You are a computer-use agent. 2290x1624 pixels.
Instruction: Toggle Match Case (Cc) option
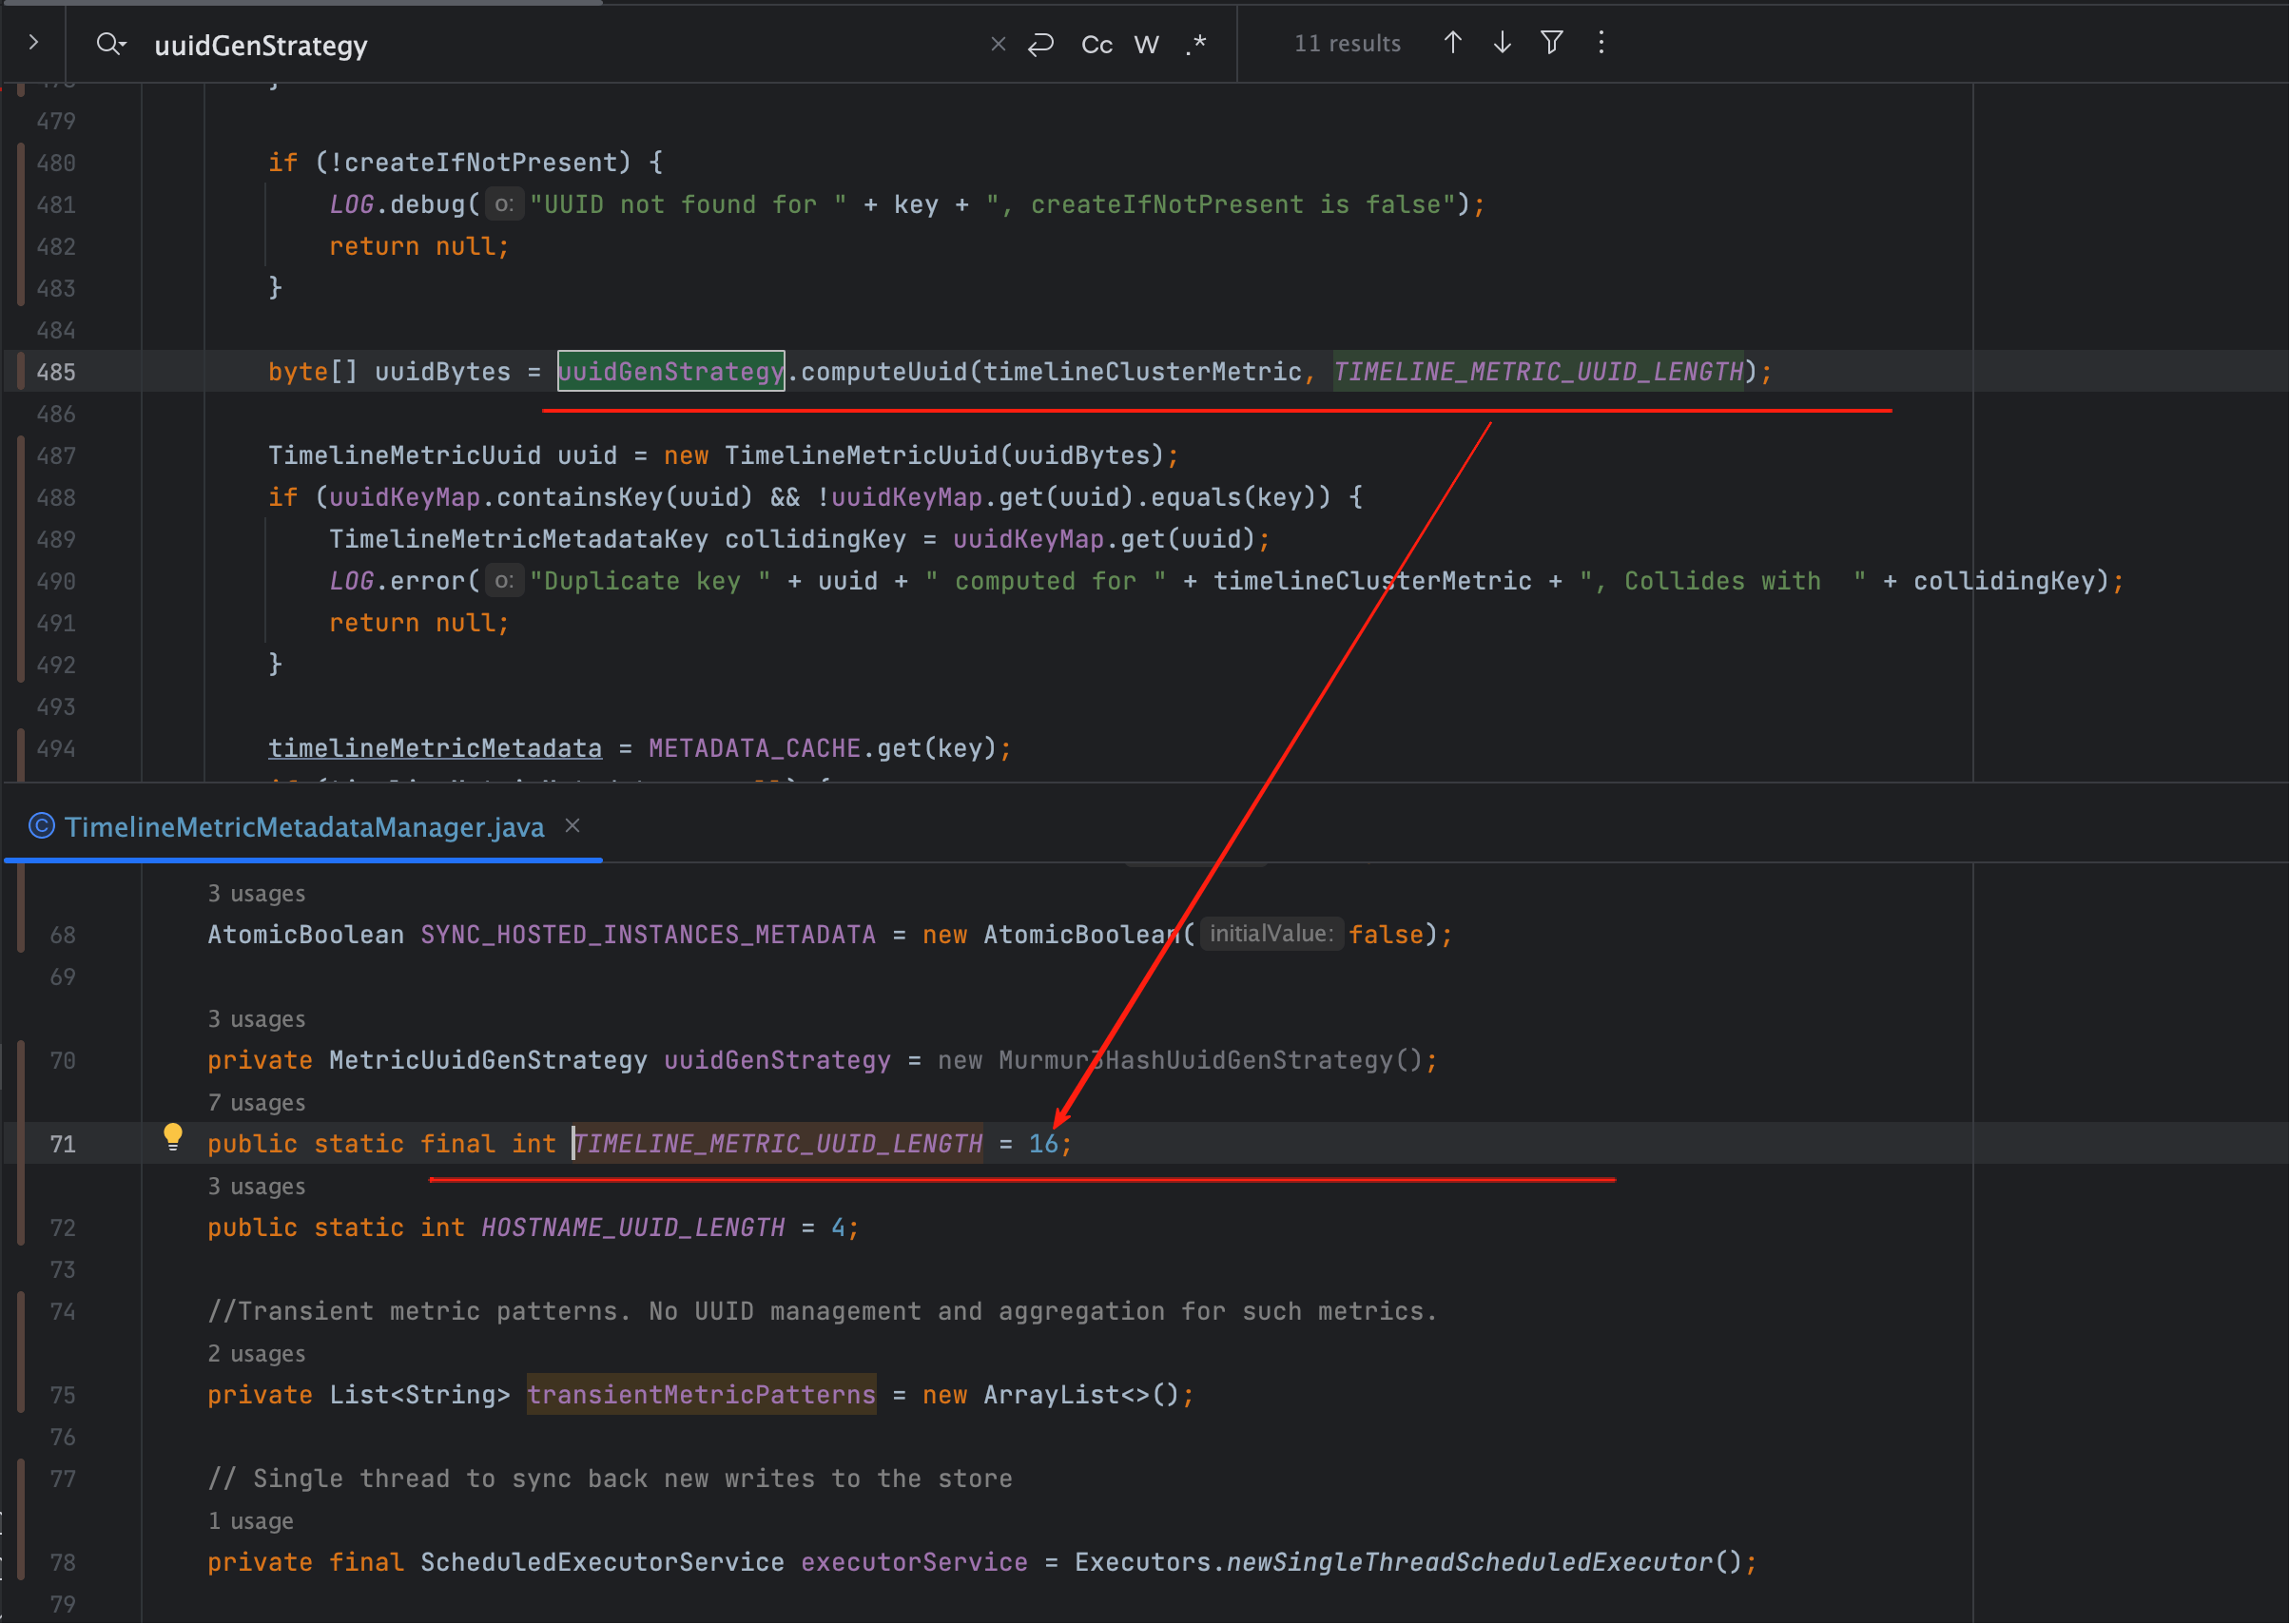1097,45
